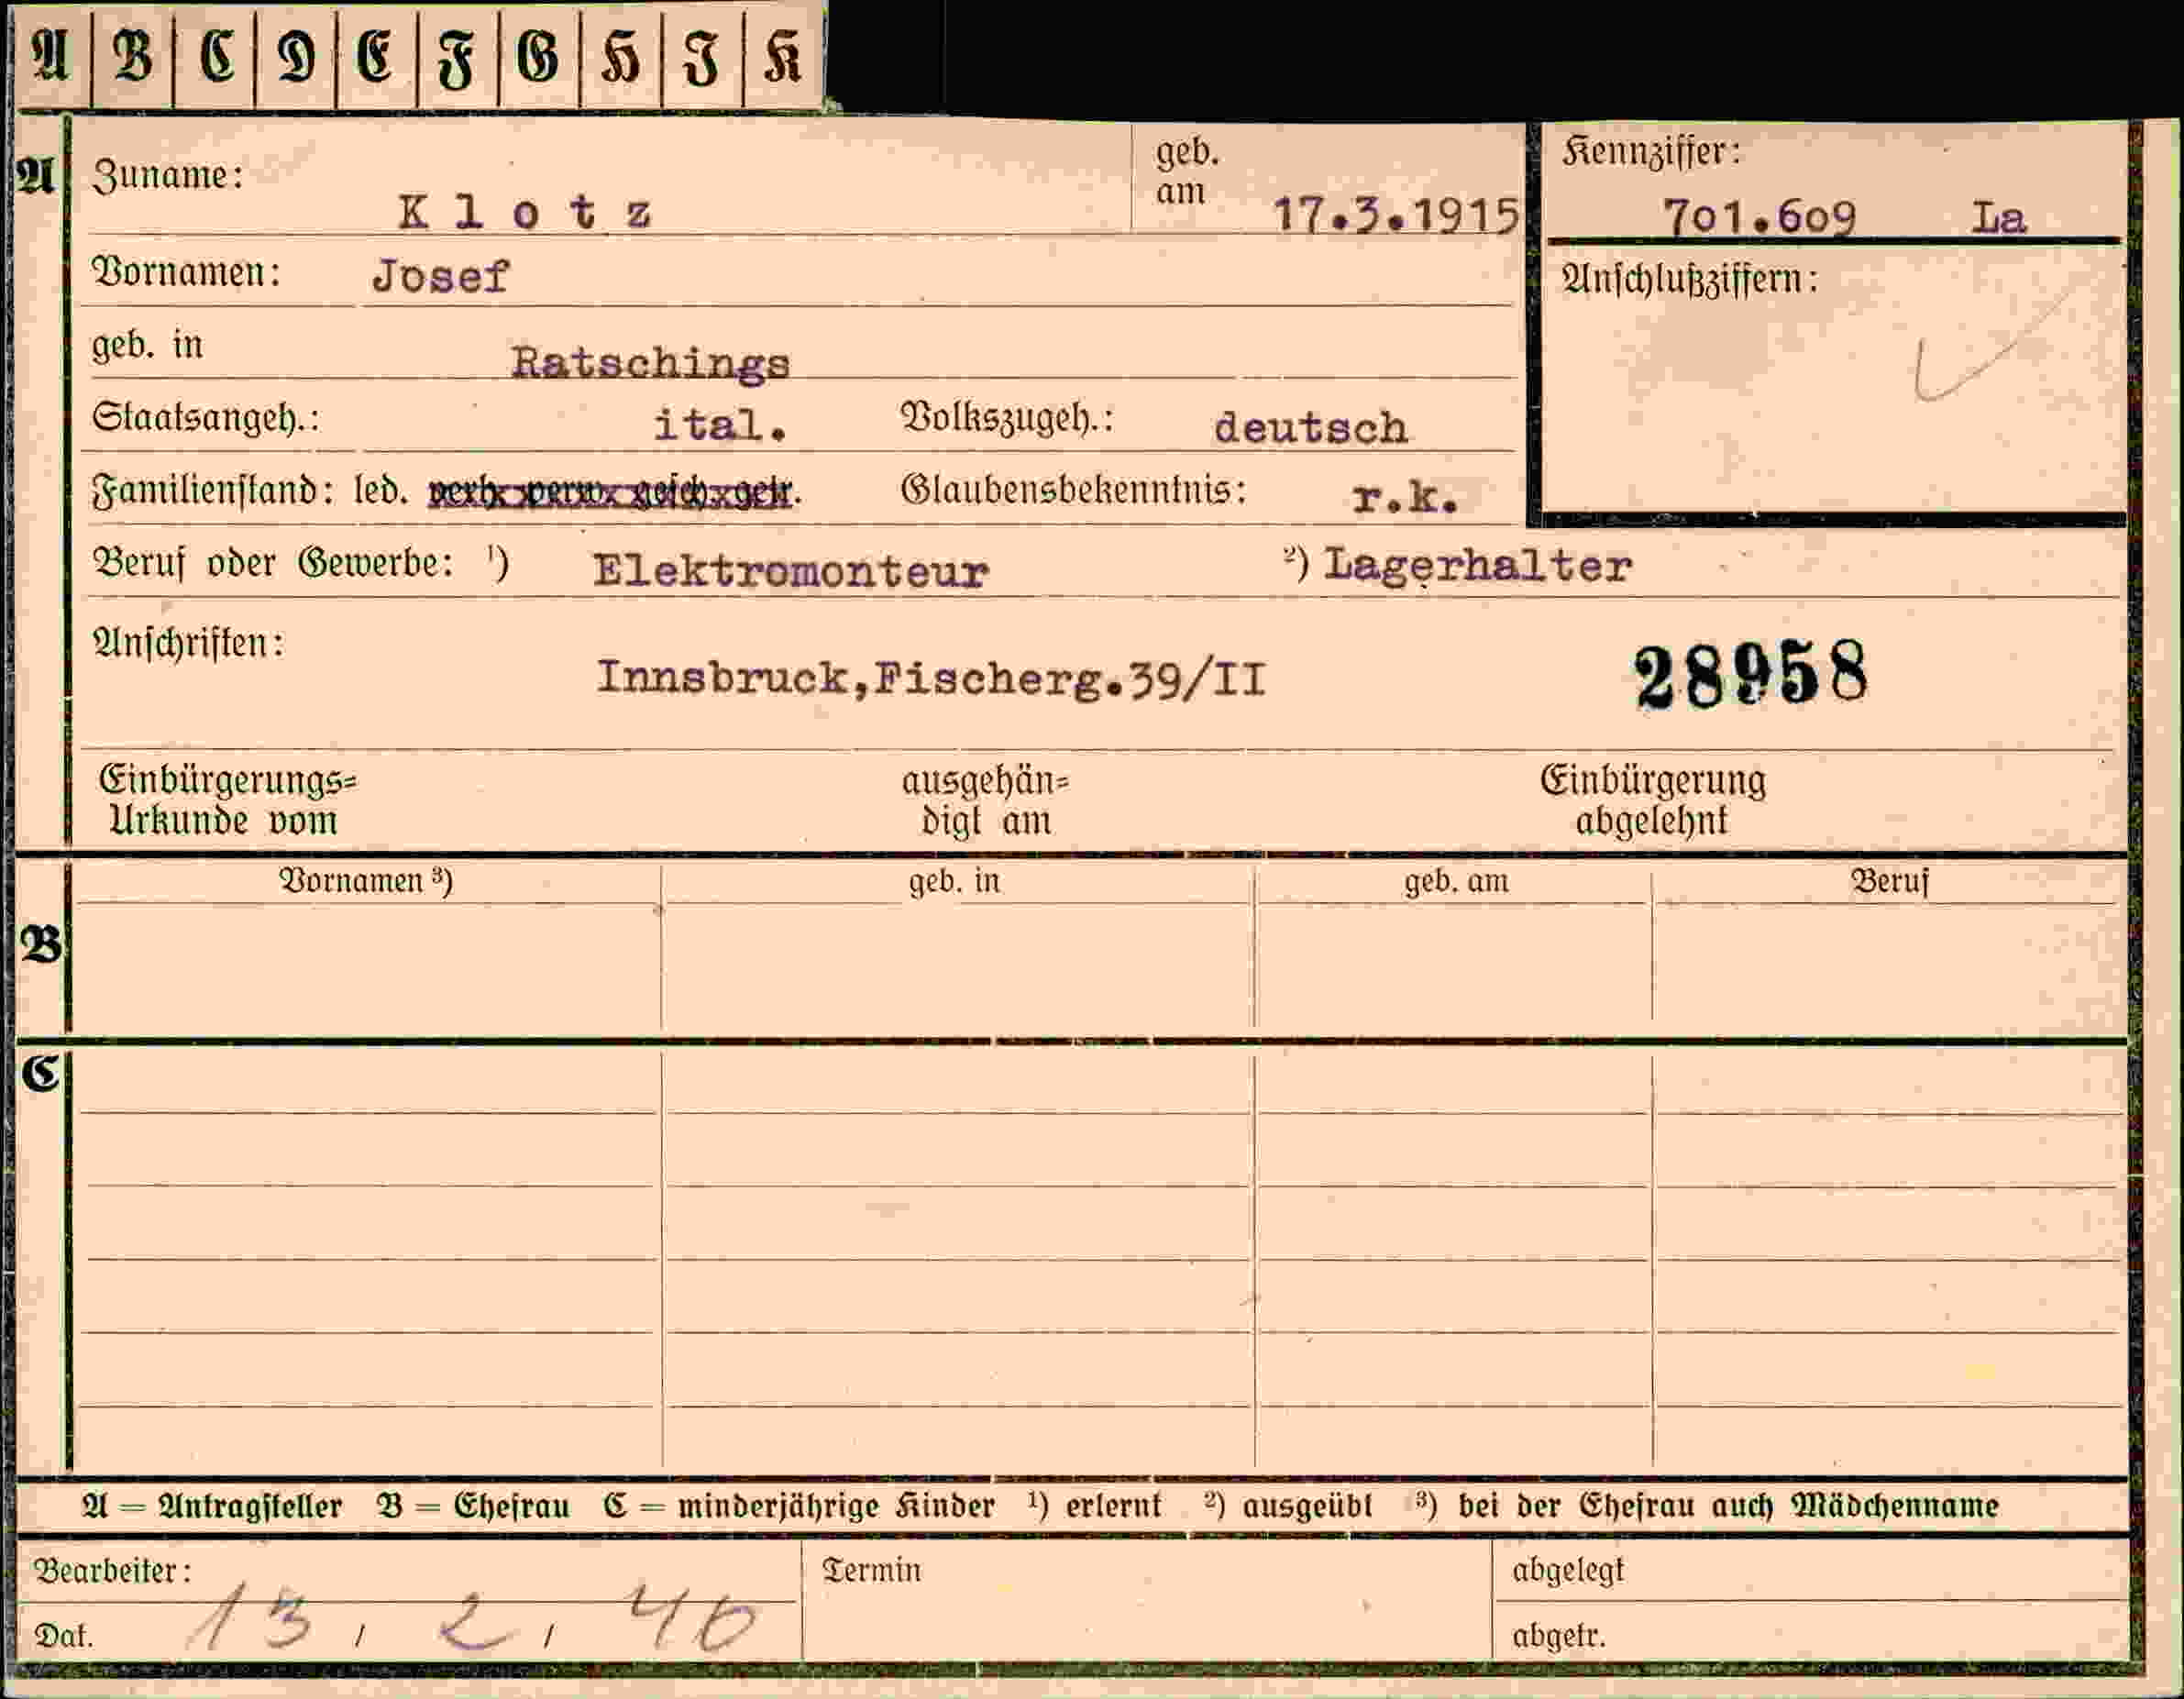Screen dimensions: 2184x1699
Task: Select the index tab lettered G
Action: point(539,55)
